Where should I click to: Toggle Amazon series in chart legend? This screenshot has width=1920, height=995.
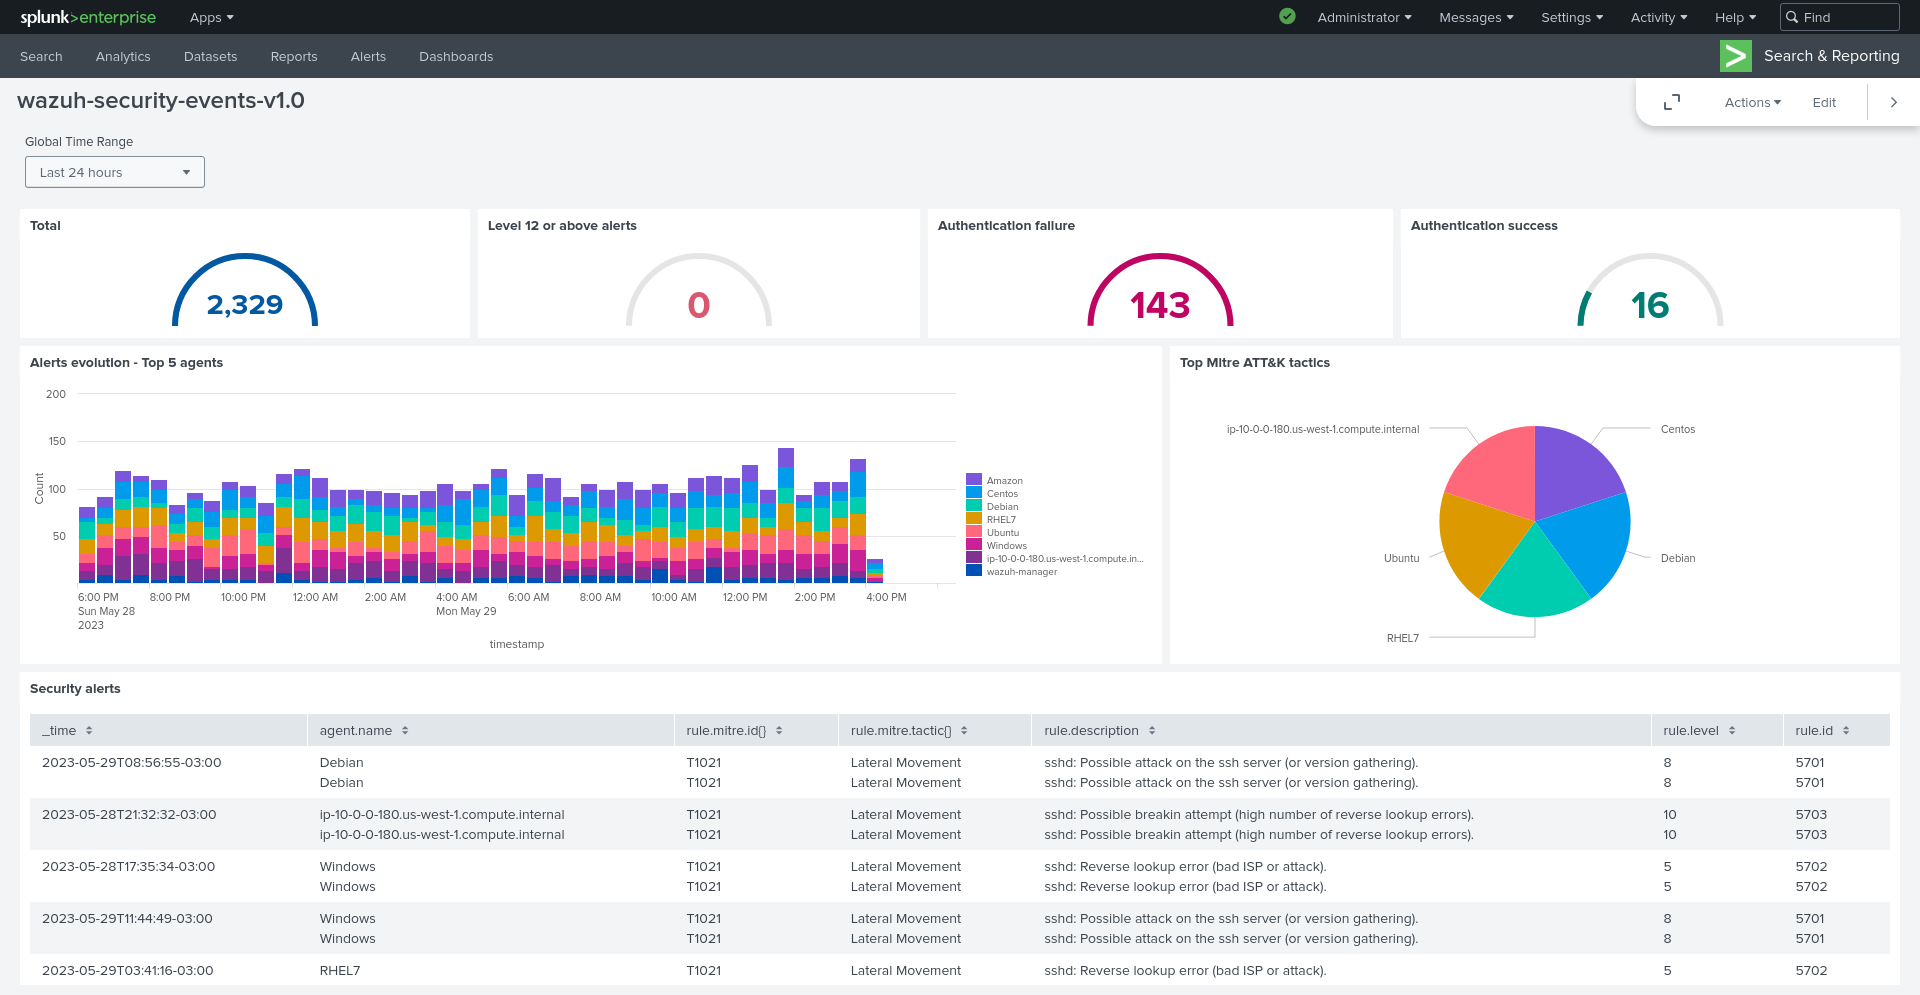click(x=1004, y=481)
